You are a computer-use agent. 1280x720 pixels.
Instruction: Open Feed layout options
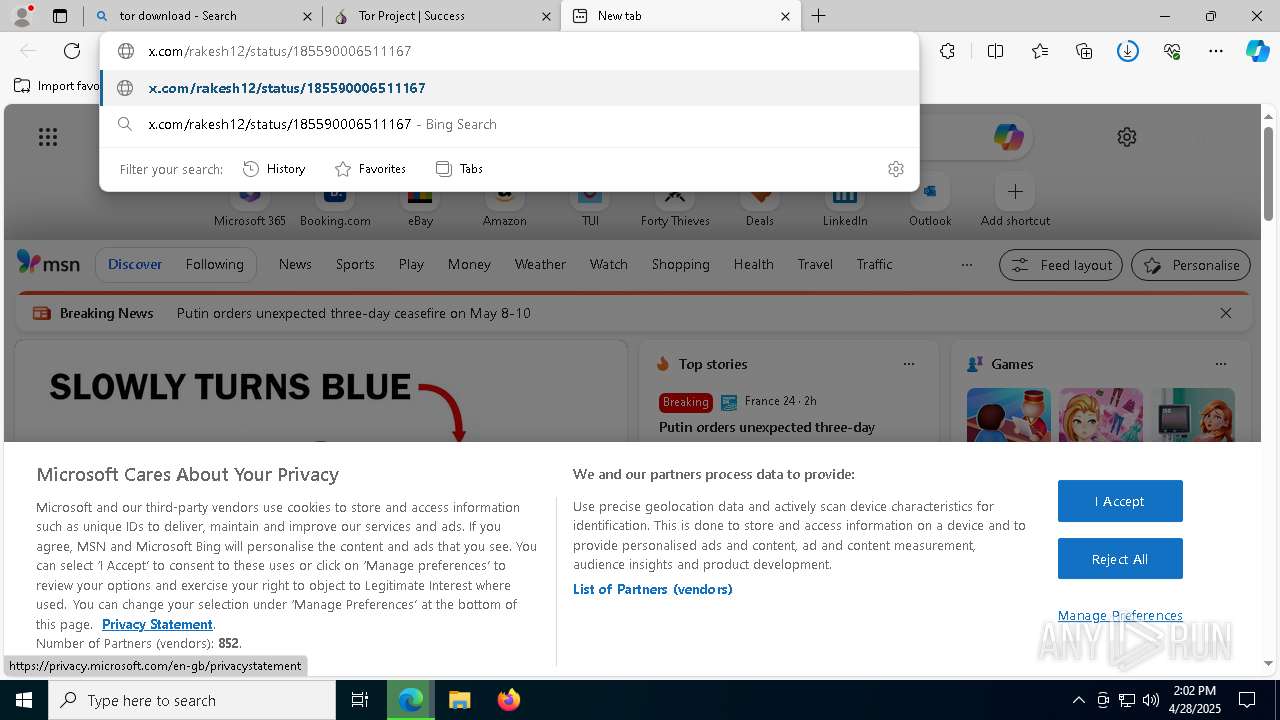pyautogui.click(x=1061, y=265)
